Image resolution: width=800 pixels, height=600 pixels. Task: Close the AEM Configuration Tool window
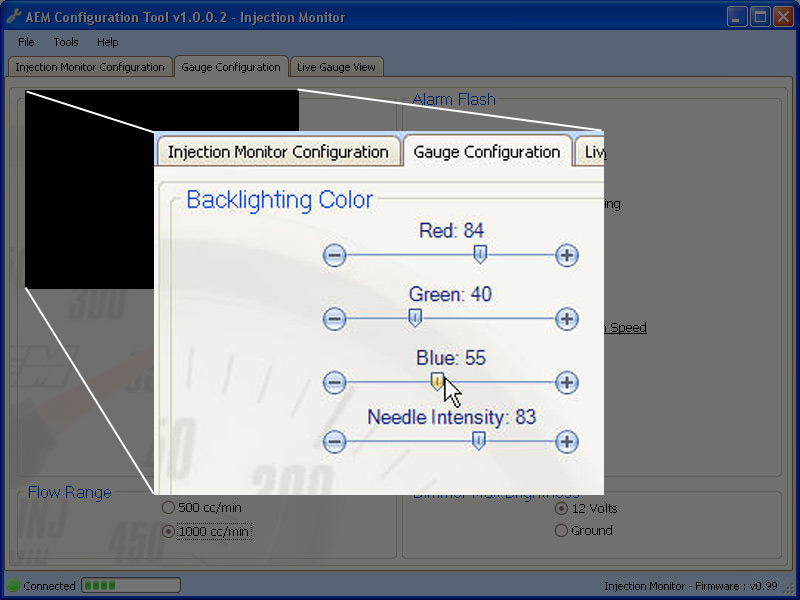click(x=783, y=17)
